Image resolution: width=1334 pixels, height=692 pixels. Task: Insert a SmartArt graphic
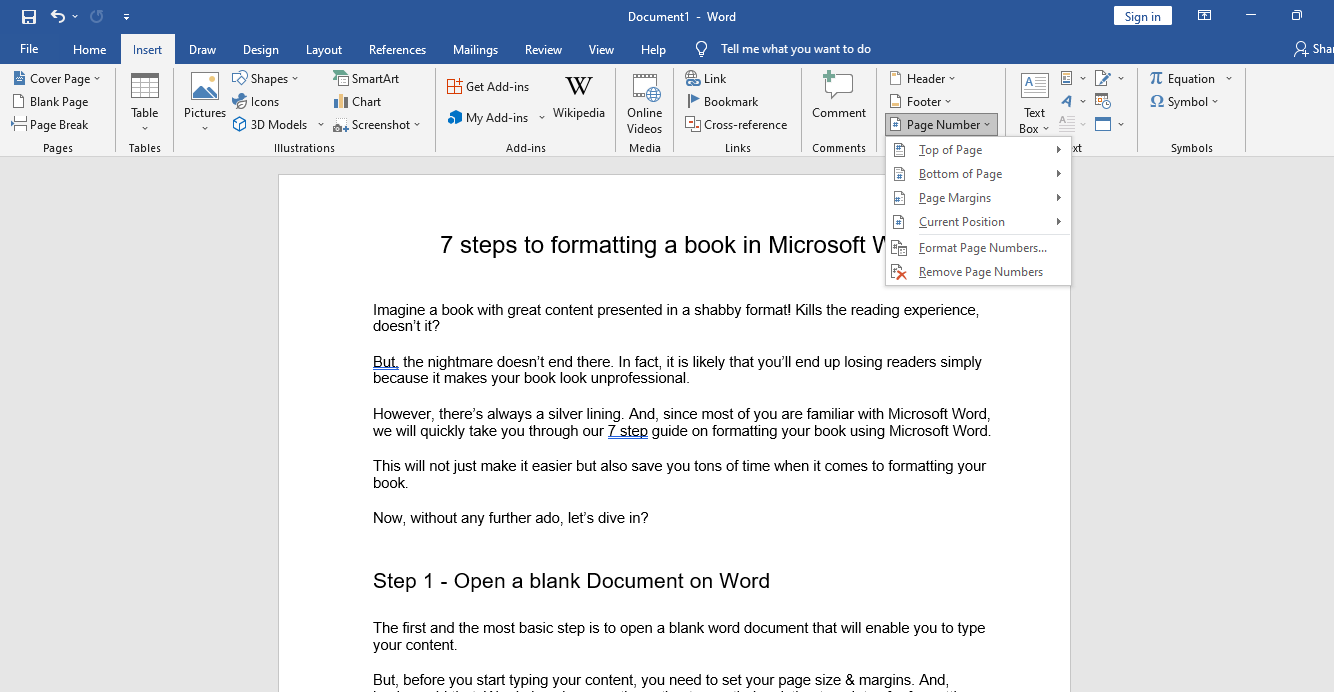366,79
